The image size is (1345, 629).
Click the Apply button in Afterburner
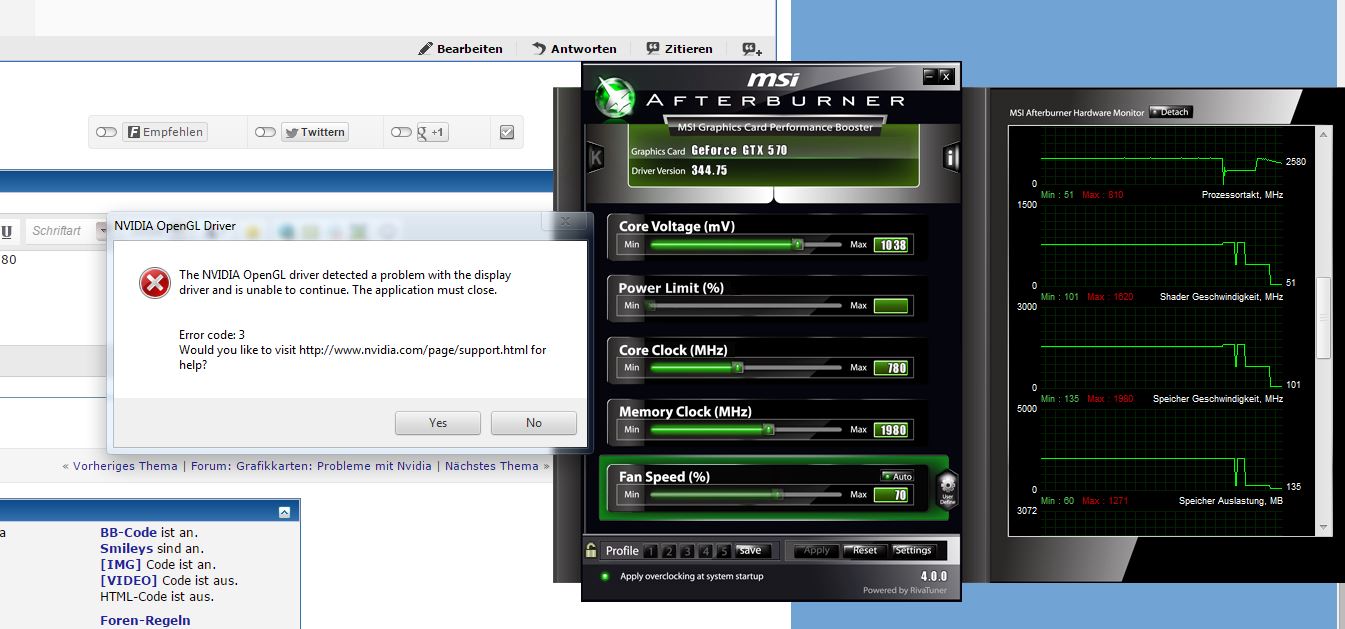coord(817,550)
